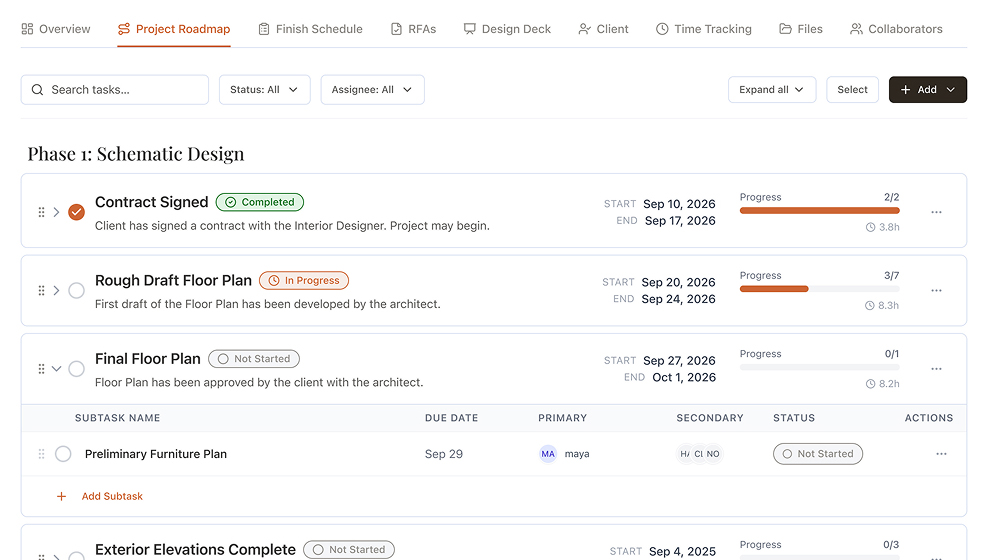Click Oct 1, 2026 end date

click(684, 378)
